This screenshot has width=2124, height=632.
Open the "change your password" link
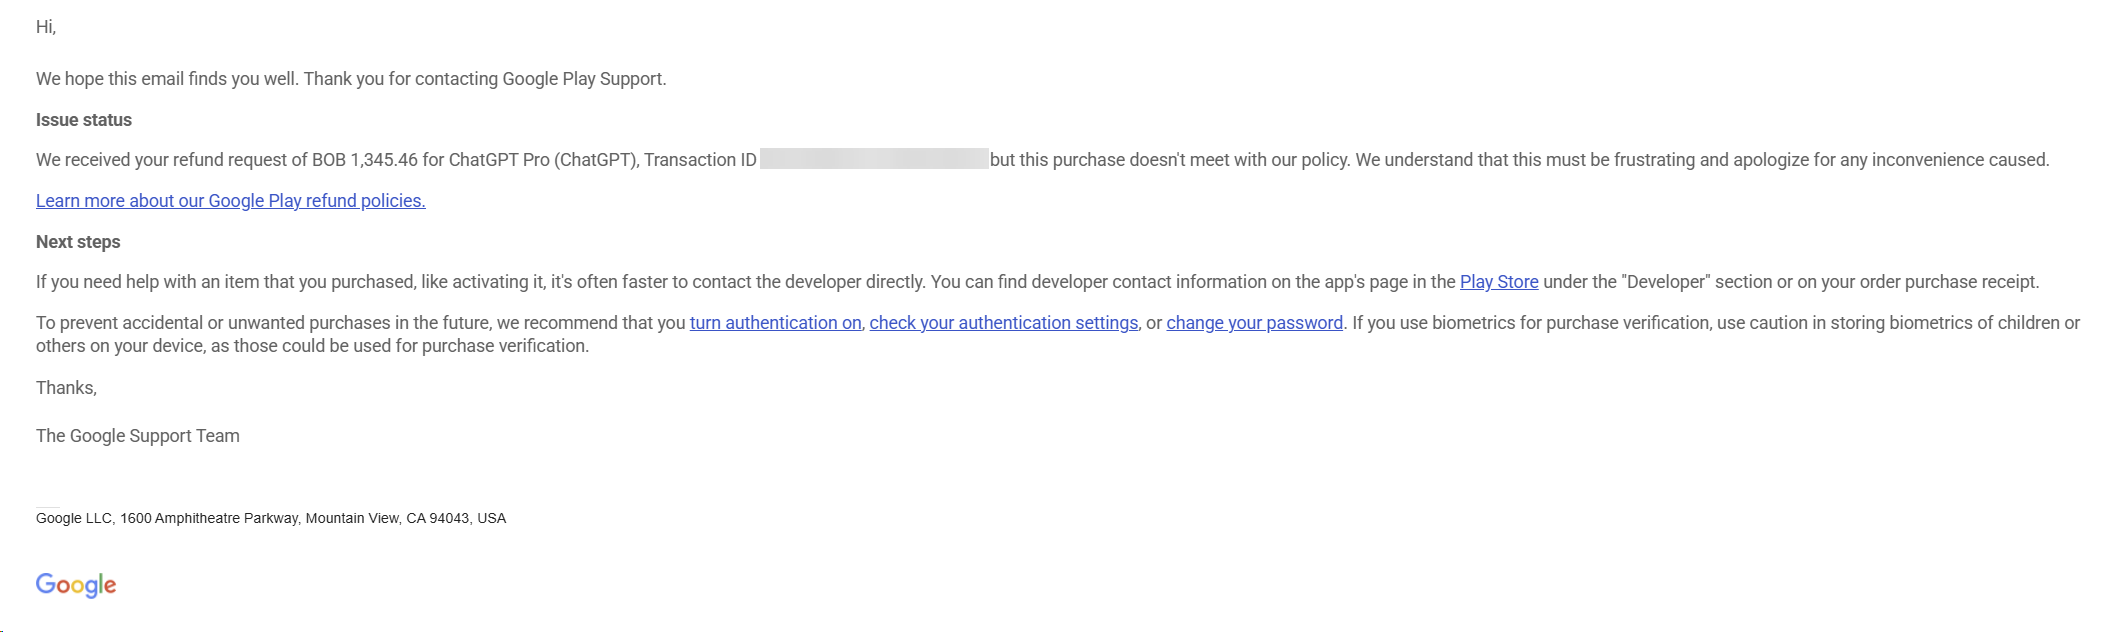pos(1255,323)
